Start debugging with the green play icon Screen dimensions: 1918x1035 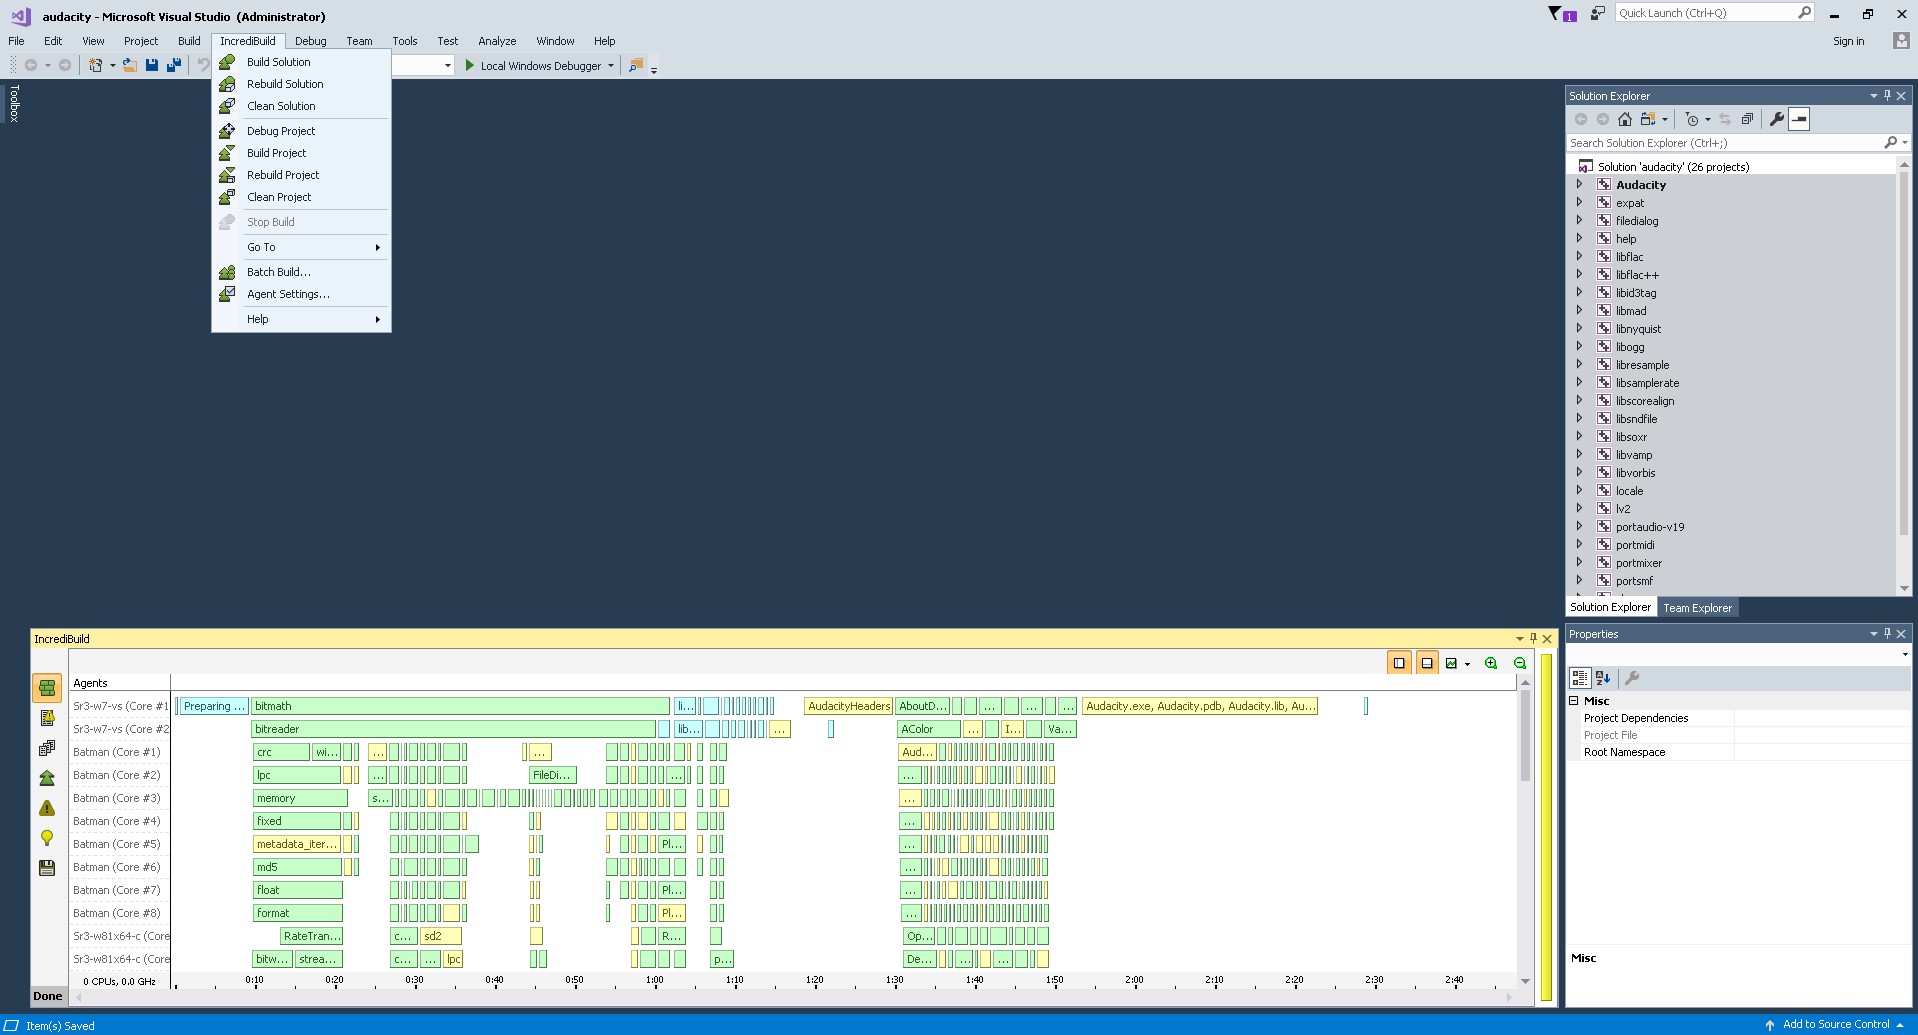click(470, 65)
